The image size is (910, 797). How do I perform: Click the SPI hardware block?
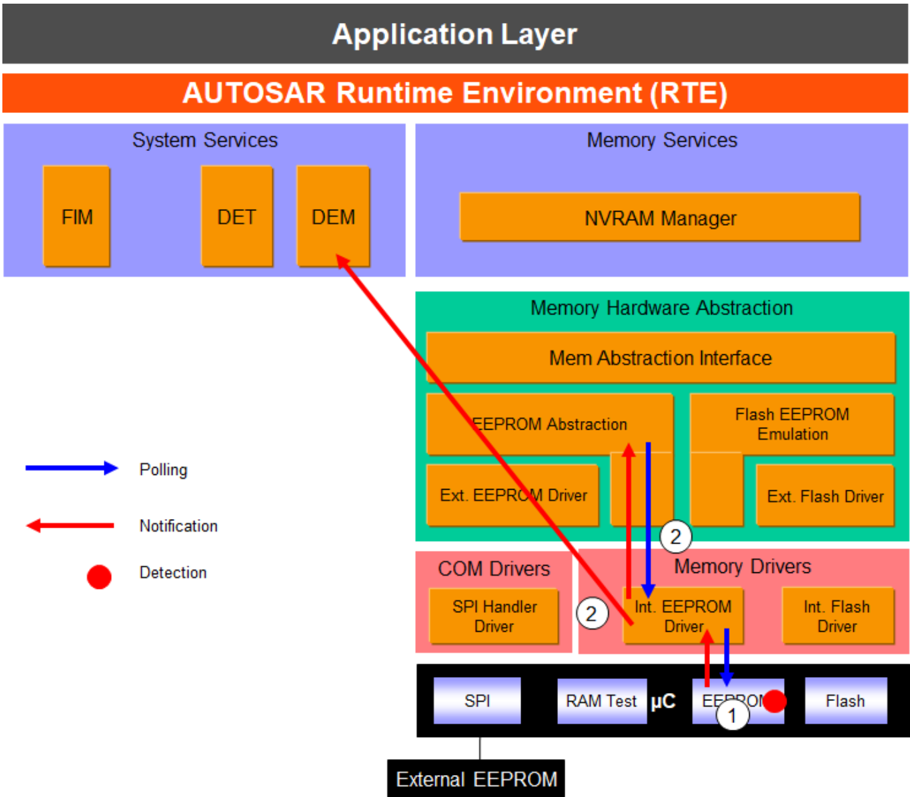coord(477,701)
